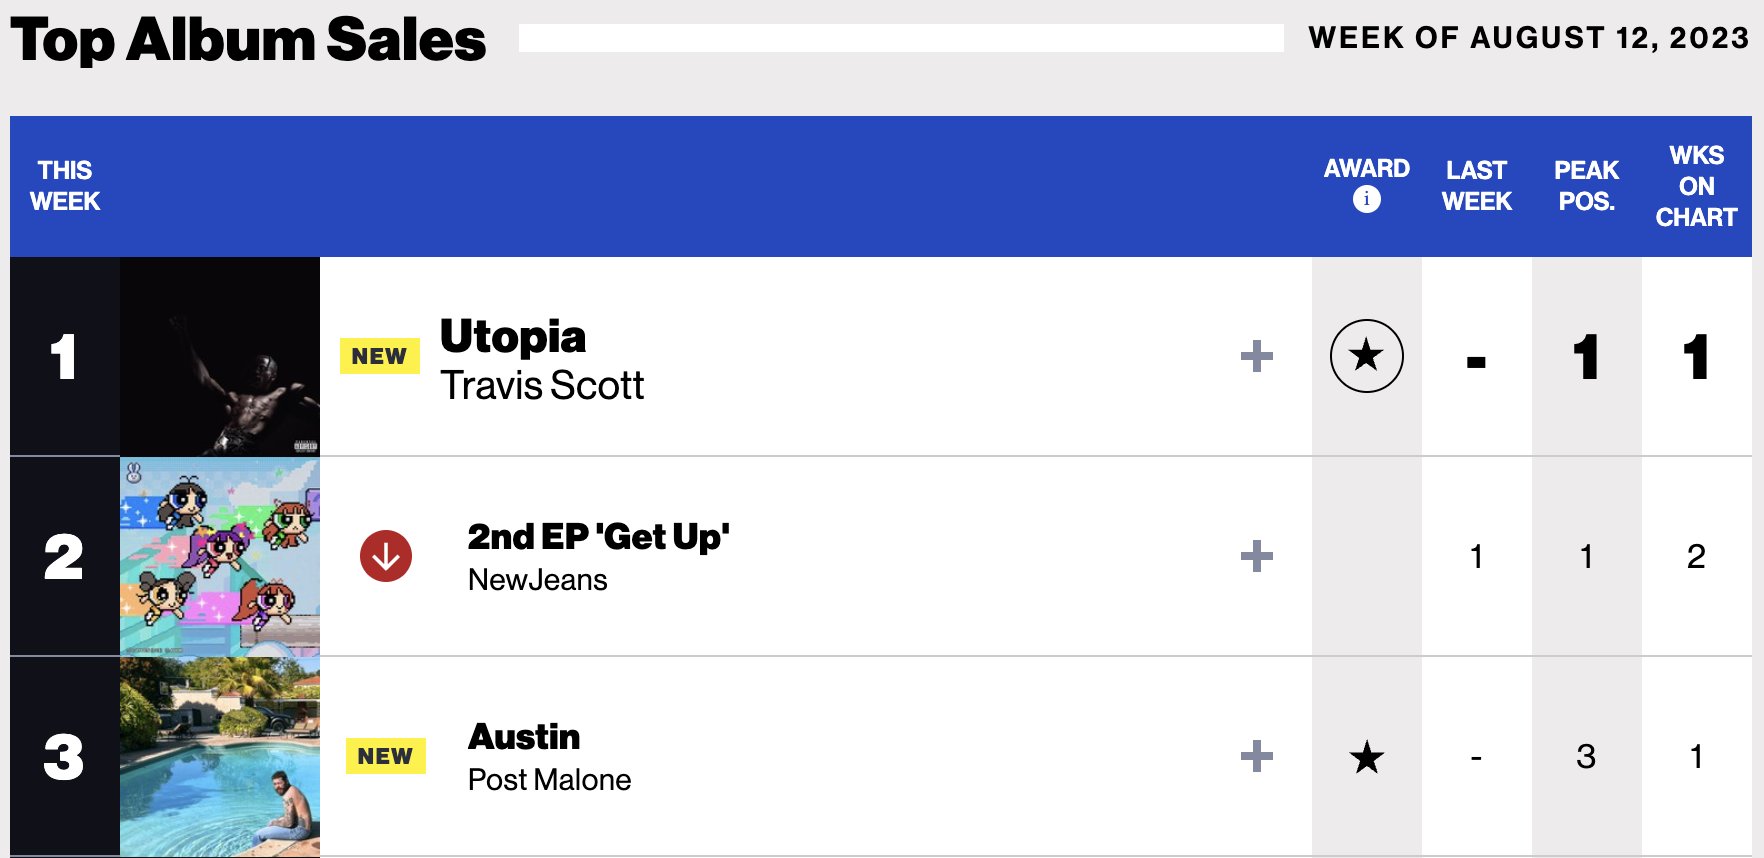Click the star award icon for Austin
This screenshot has width=1764, height=858.
(1366, 757)
